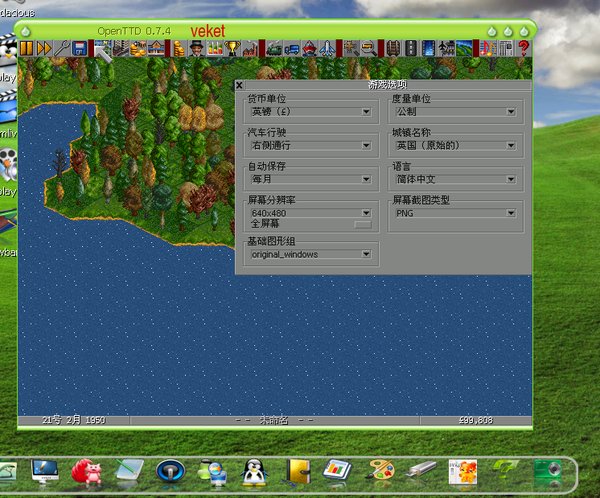Toggle the 全屏幕 fullscreen button
Viewport: 600px width, 498px height.
click(363, 224)
